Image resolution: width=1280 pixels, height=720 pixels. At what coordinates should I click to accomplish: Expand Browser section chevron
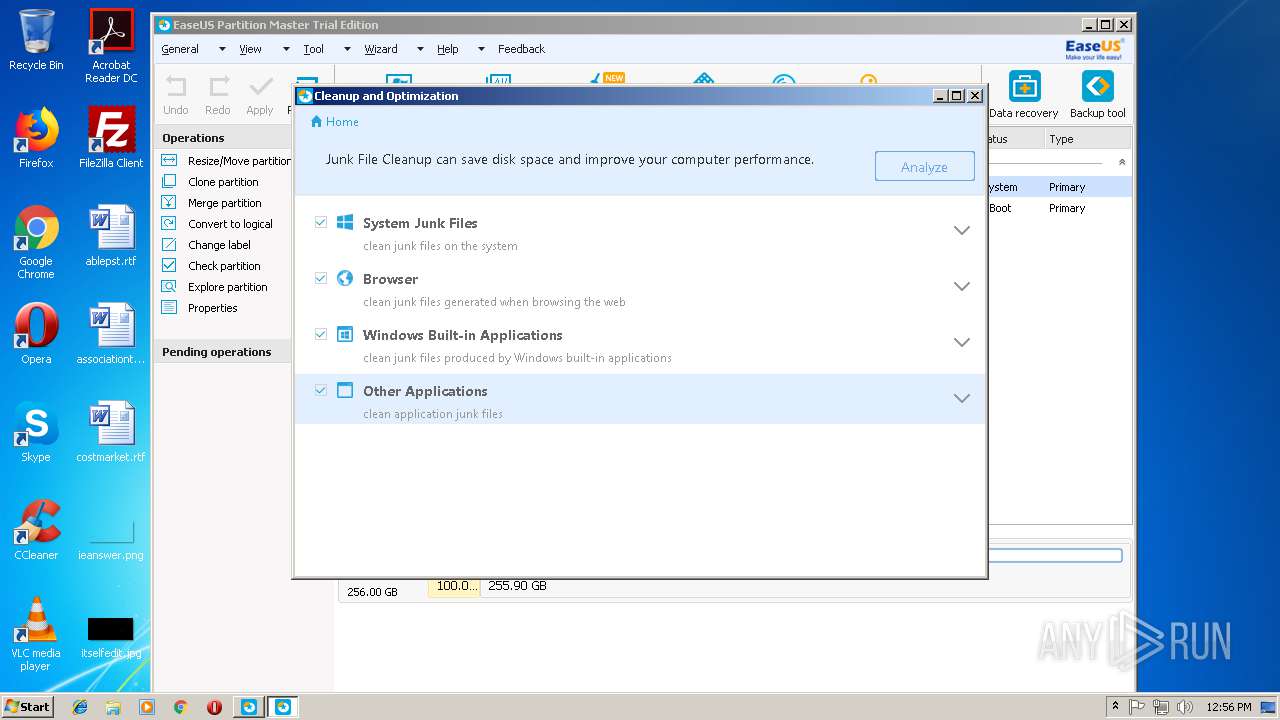pyautogui.click(x=962, y=287)
